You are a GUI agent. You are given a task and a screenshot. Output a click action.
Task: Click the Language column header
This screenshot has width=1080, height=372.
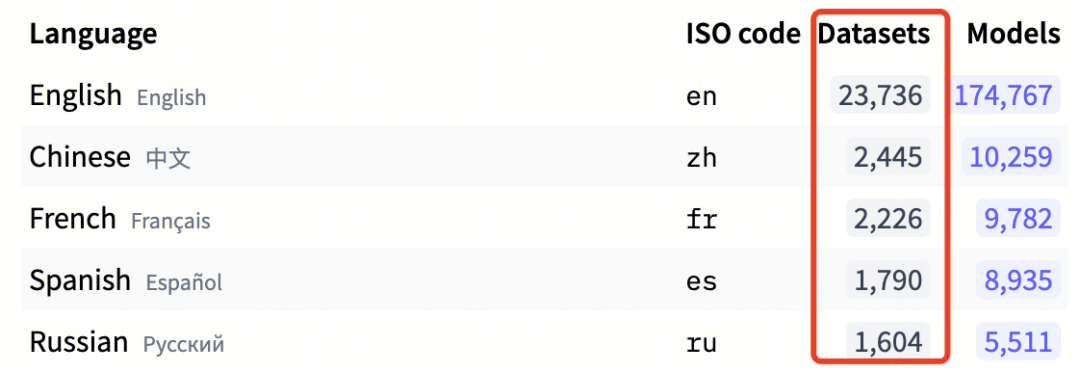93,33
